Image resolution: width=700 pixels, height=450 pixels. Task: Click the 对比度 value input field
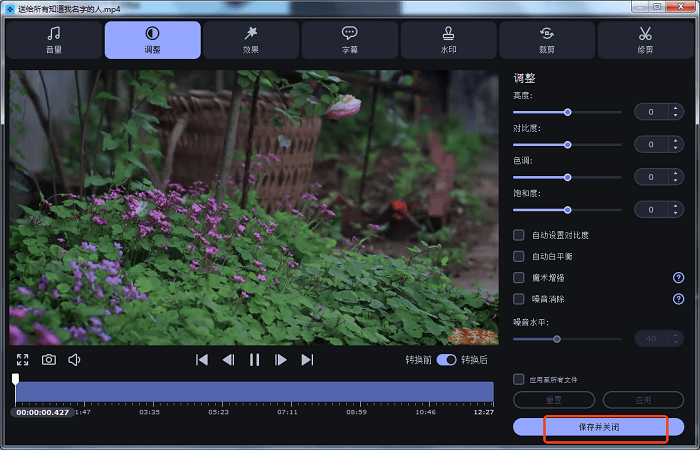tap(651, 145)
